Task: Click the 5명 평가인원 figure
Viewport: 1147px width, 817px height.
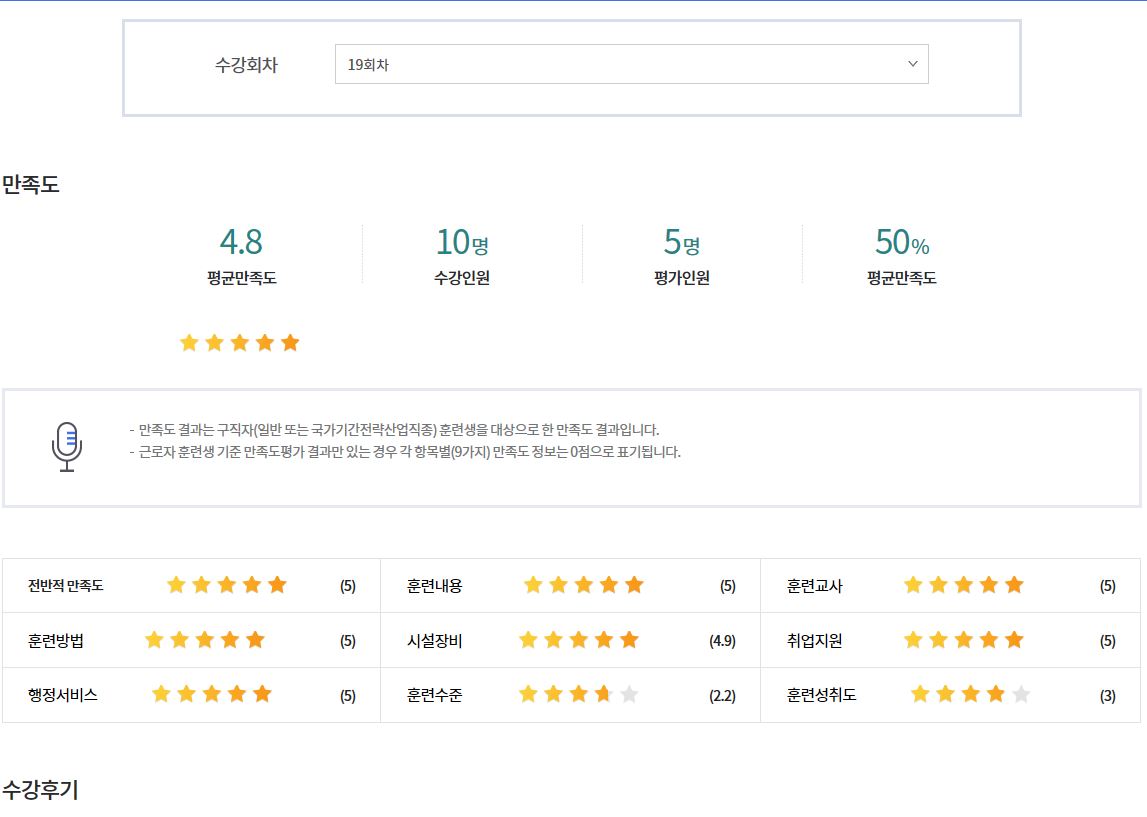Action: (681, 242)
